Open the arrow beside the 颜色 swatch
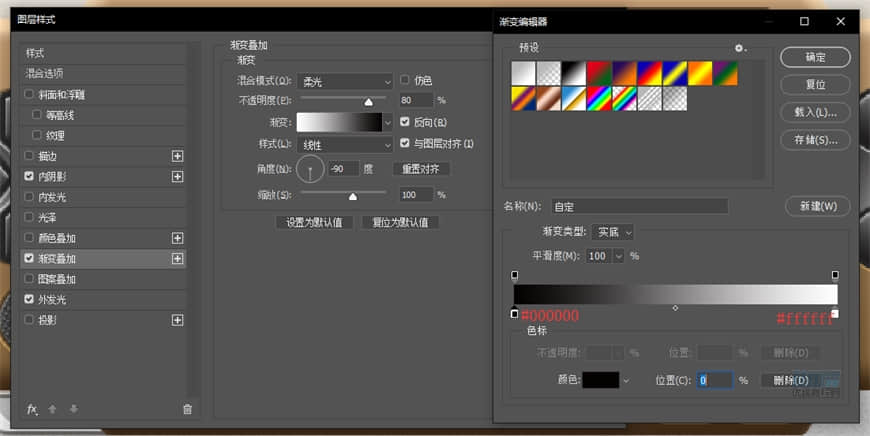The image size is (870, 436). coord(626,381)
